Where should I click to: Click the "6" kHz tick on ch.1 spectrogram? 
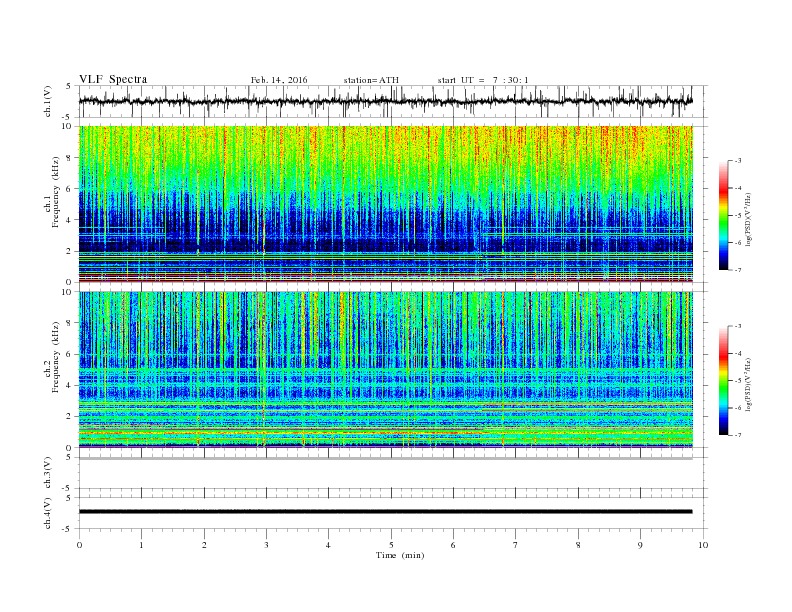(70, 189)
